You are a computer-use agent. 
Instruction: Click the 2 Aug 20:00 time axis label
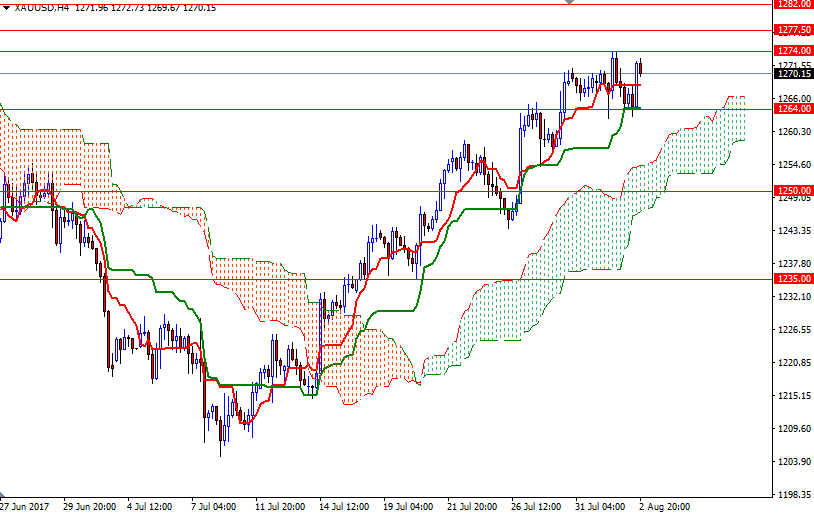click(x=663, y=506)
